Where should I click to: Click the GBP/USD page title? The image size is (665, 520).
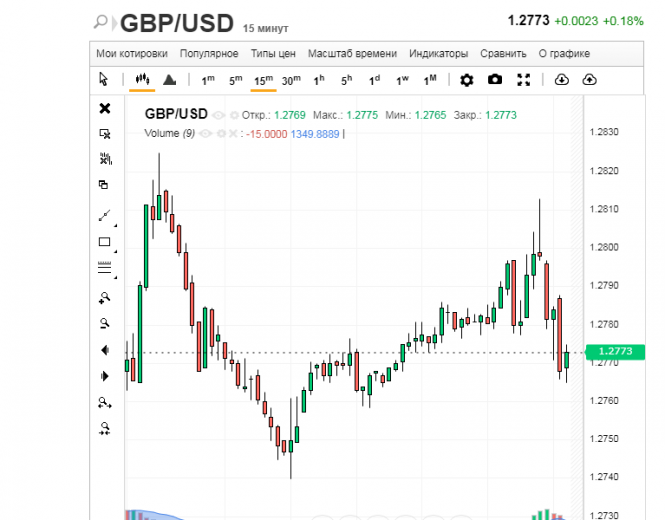[177, 23]
